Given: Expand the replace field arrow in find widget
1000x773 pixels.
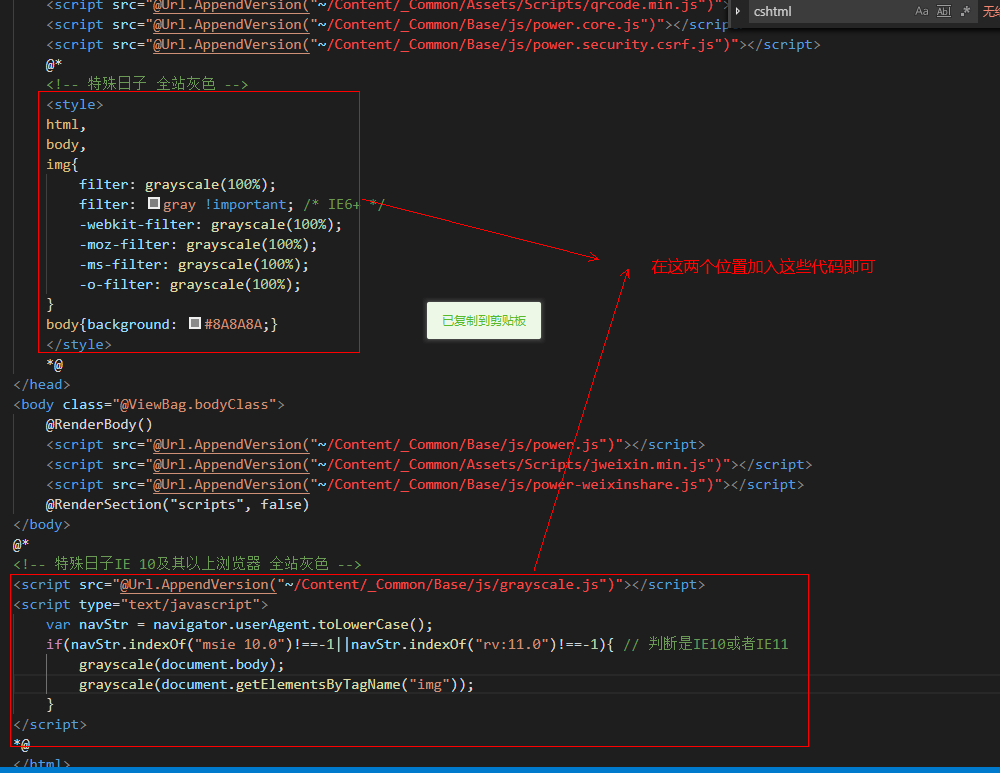Looking at the screenshot, I should click(x=738, y=11).
